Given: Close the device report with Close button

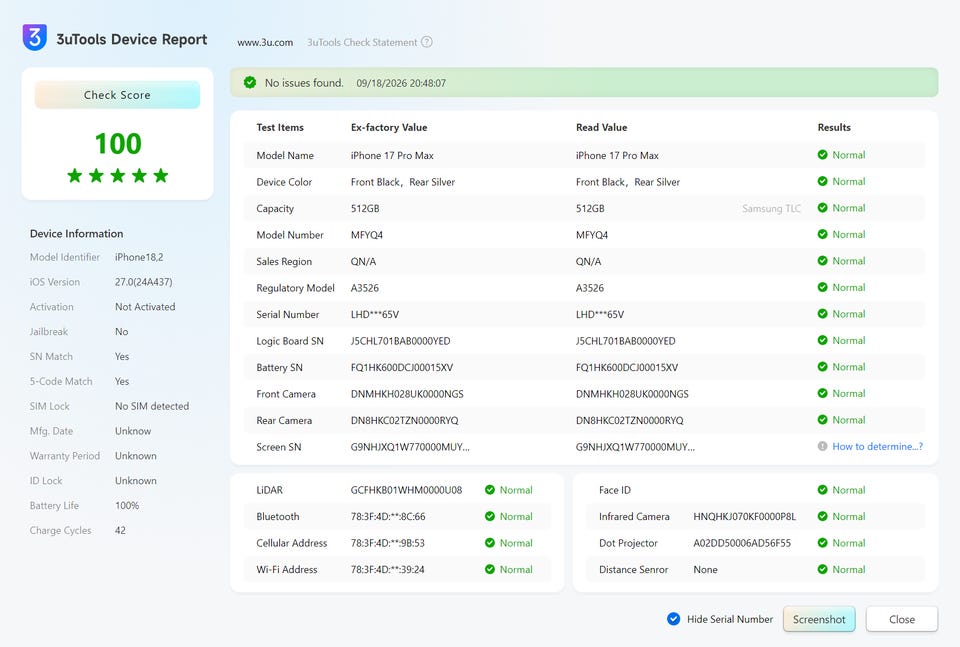Looking at the screenshot, I should click(902, 619).
